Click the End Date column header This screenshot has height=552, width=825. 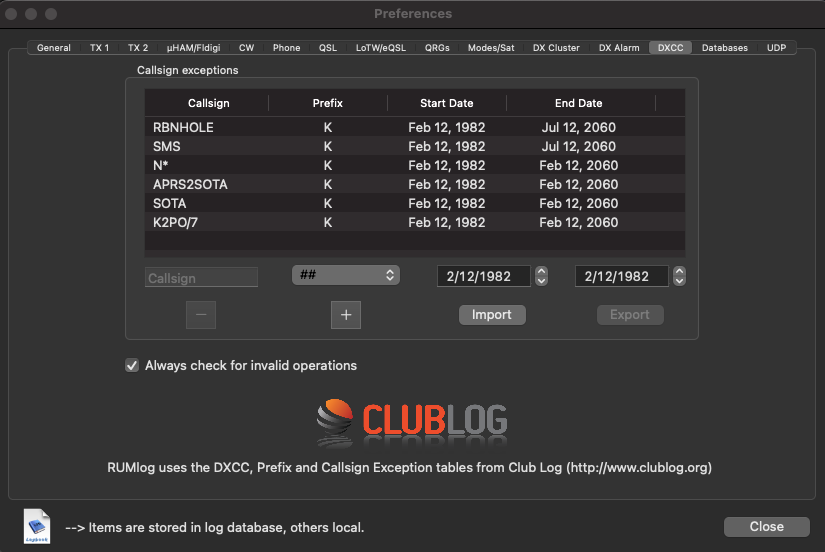pyautogui.click(x=578, y=103)
